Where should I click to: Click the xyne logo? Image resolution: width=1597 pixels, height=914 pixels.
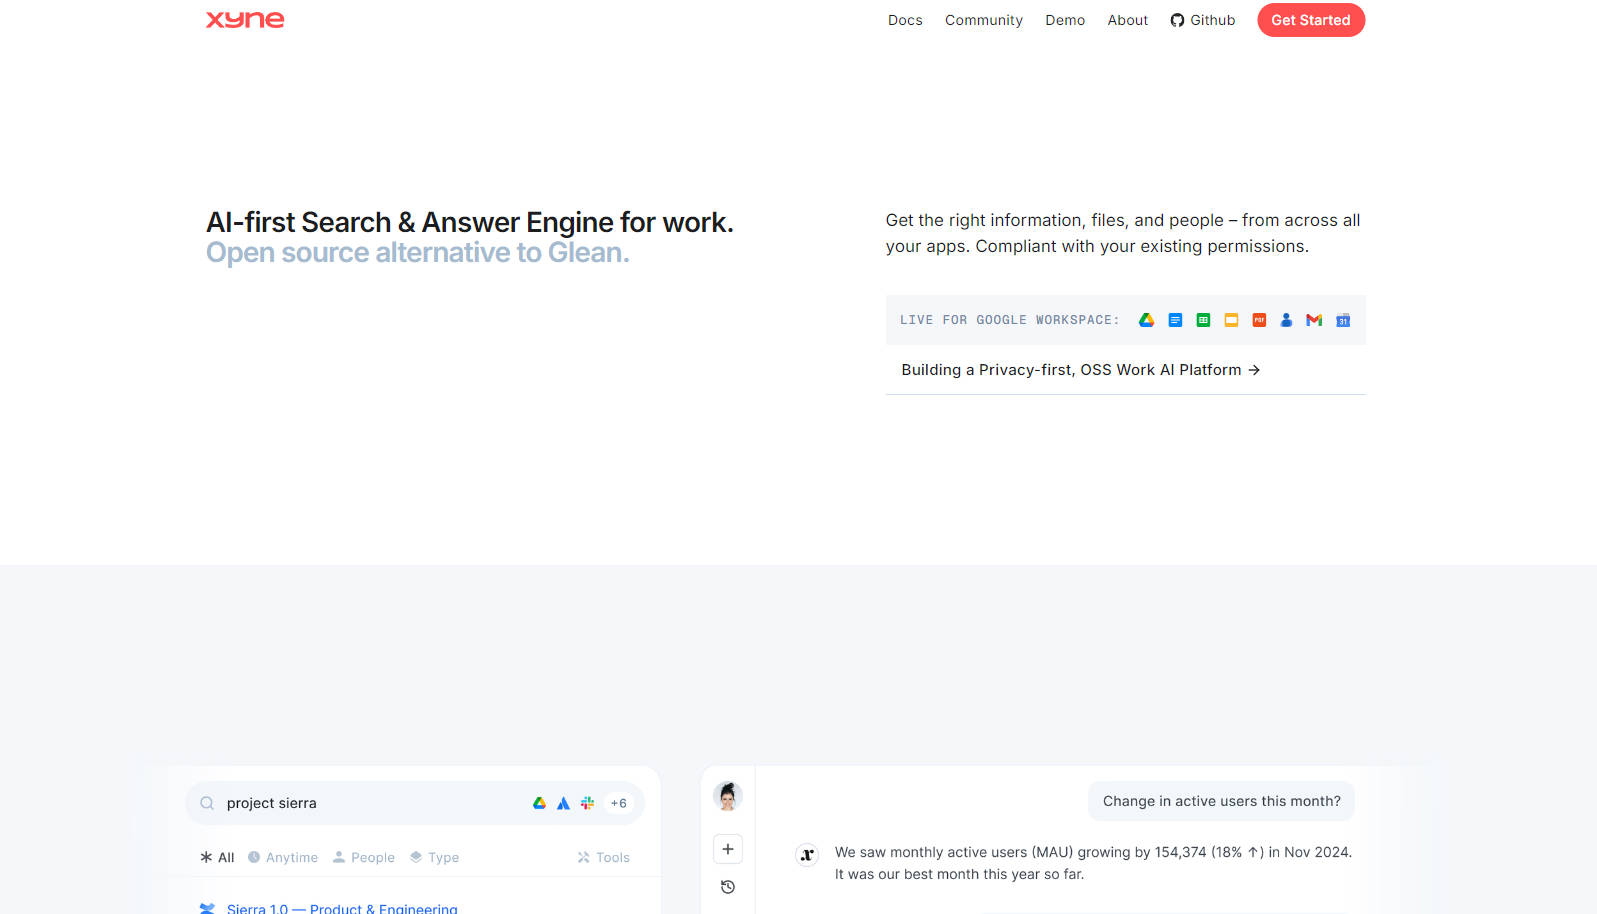coord(245,20)
